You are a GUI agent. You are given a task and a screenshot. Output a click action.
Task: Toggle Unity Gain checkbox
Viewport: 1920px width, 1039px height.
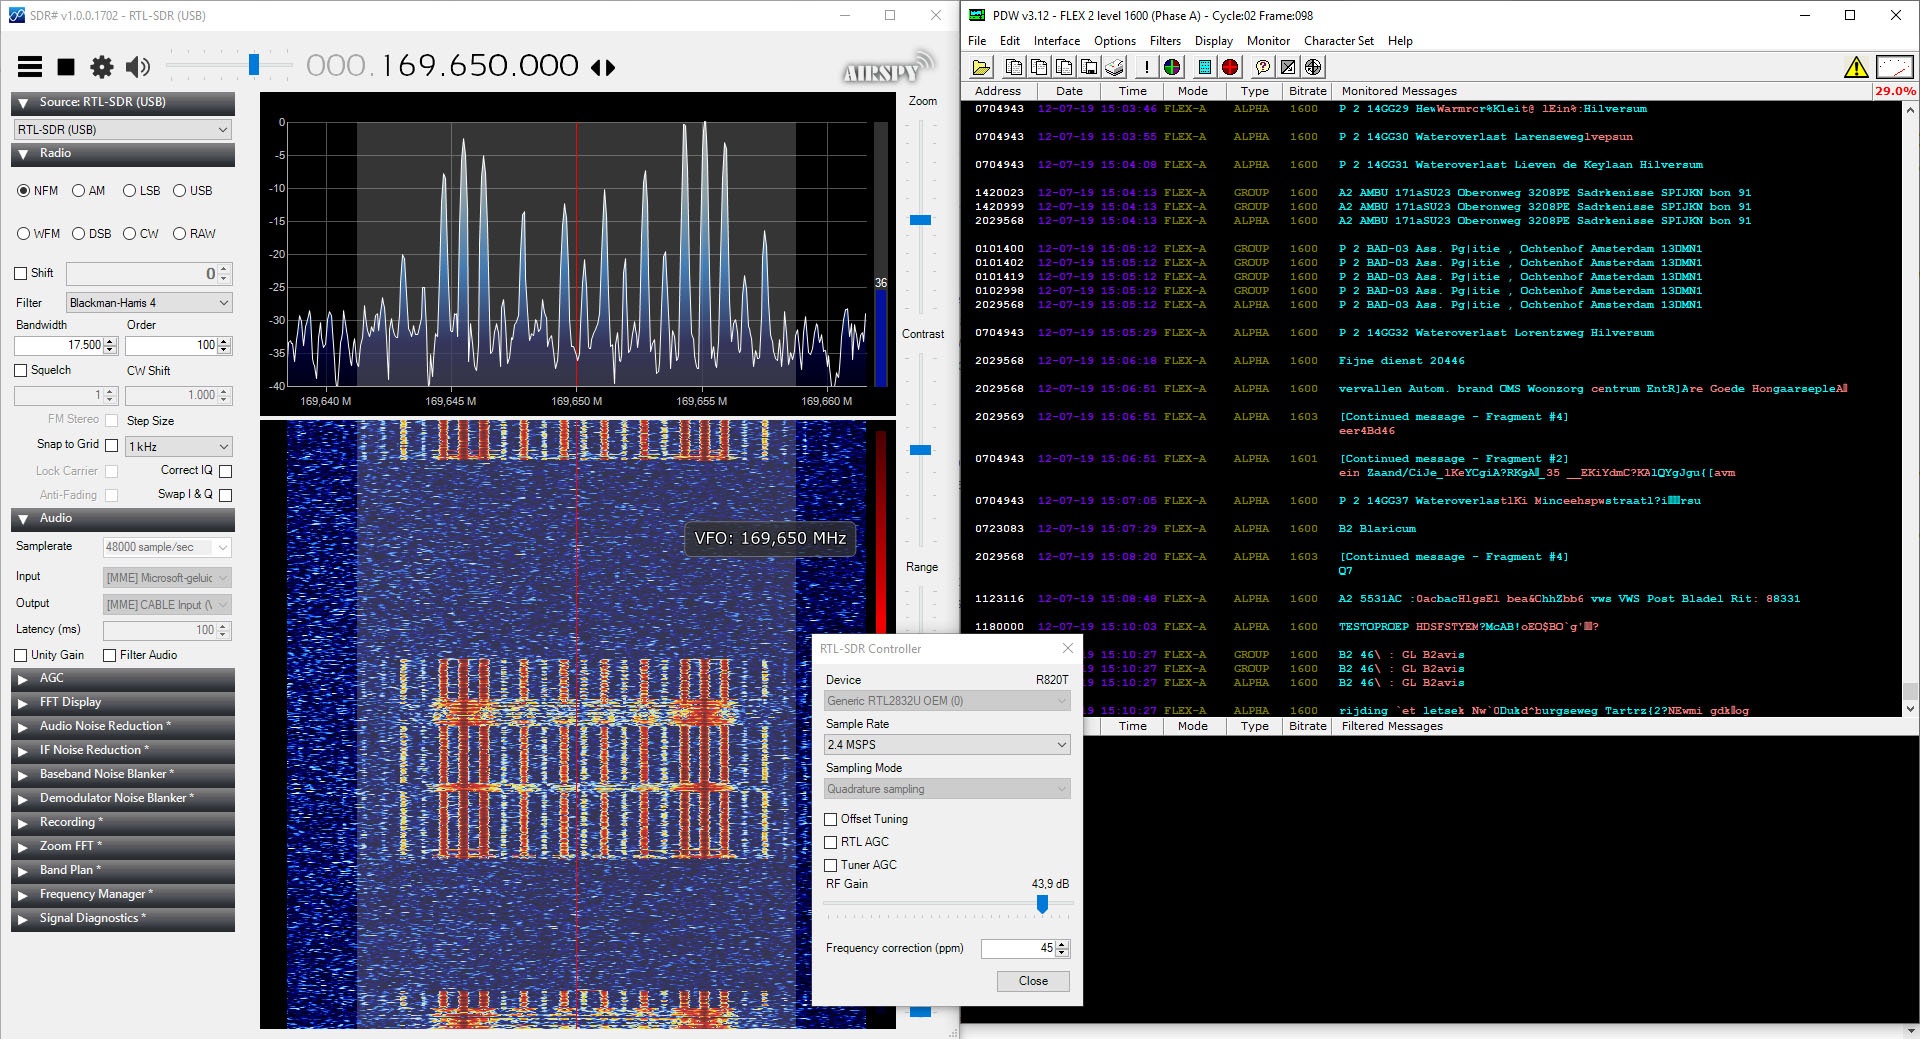tap(21, 655)
